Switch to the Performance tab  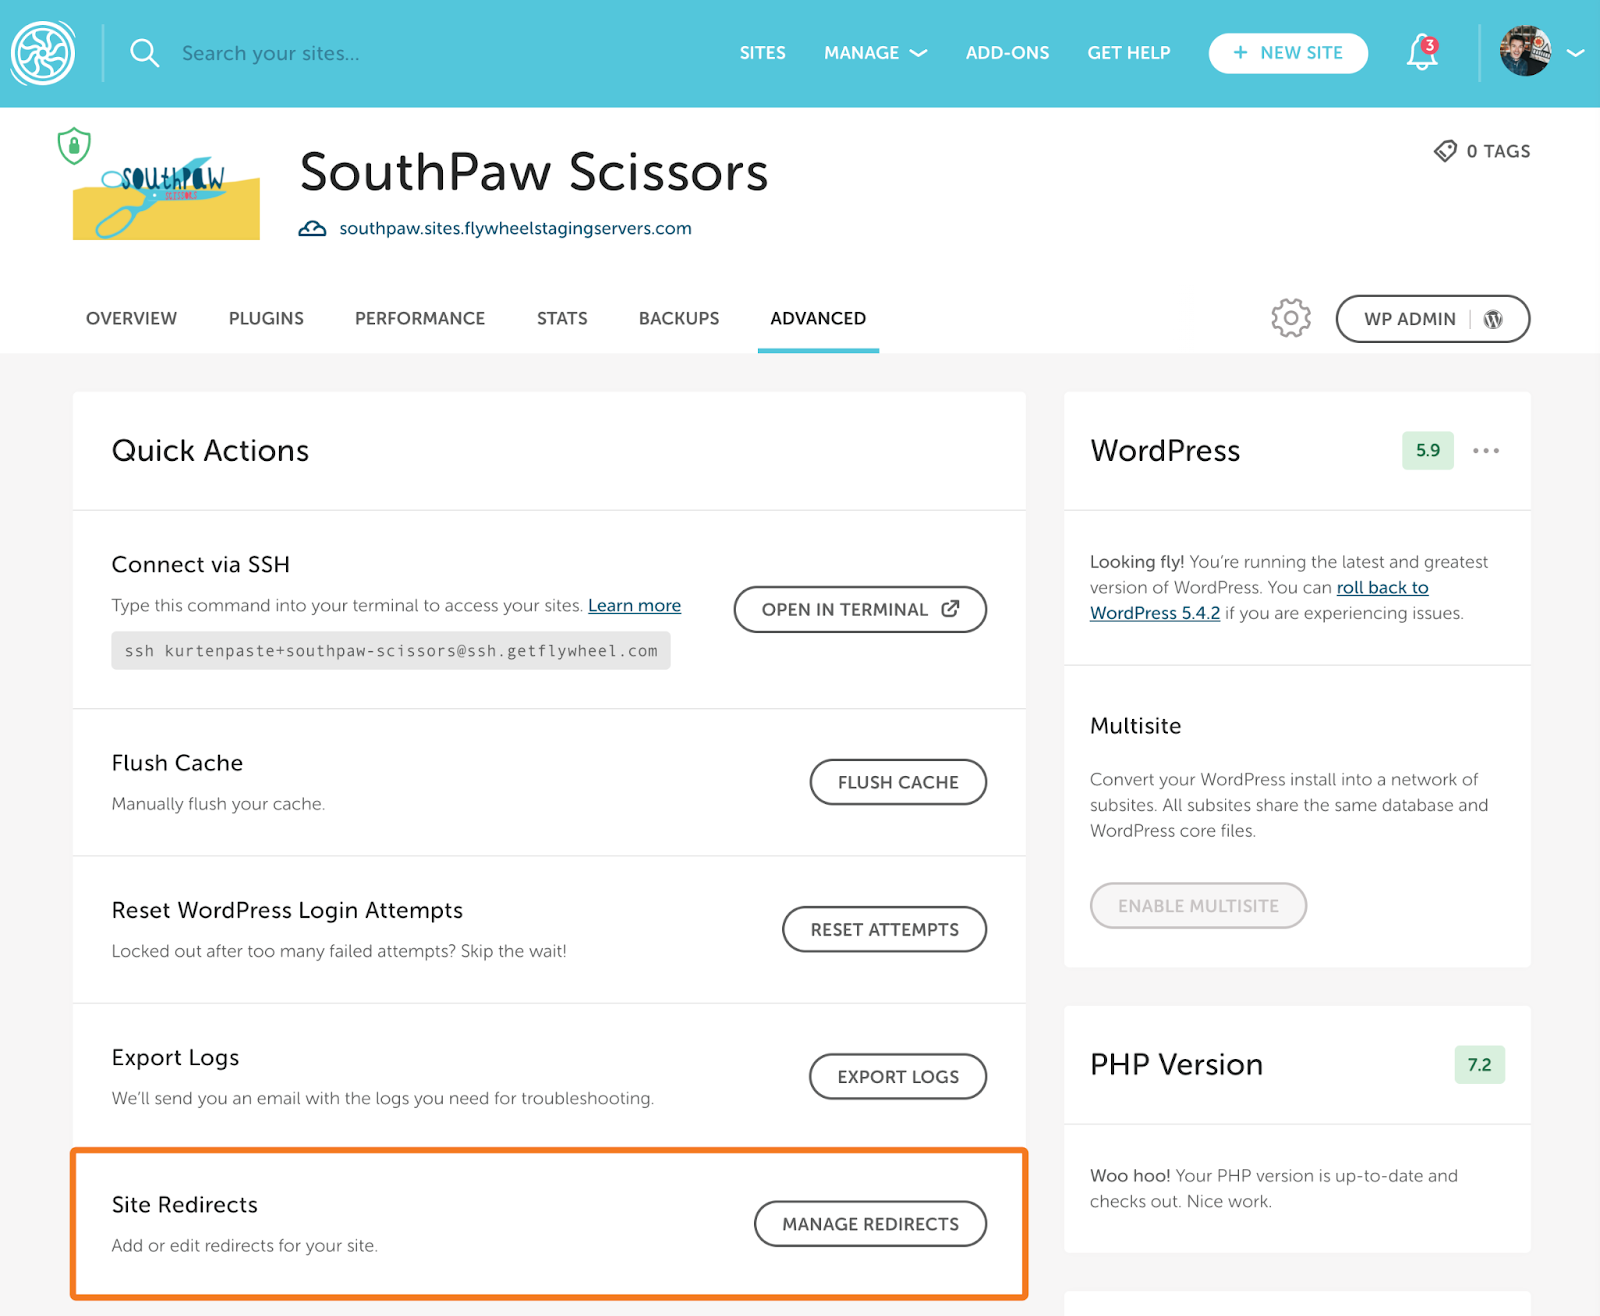[x=420, y=318]
